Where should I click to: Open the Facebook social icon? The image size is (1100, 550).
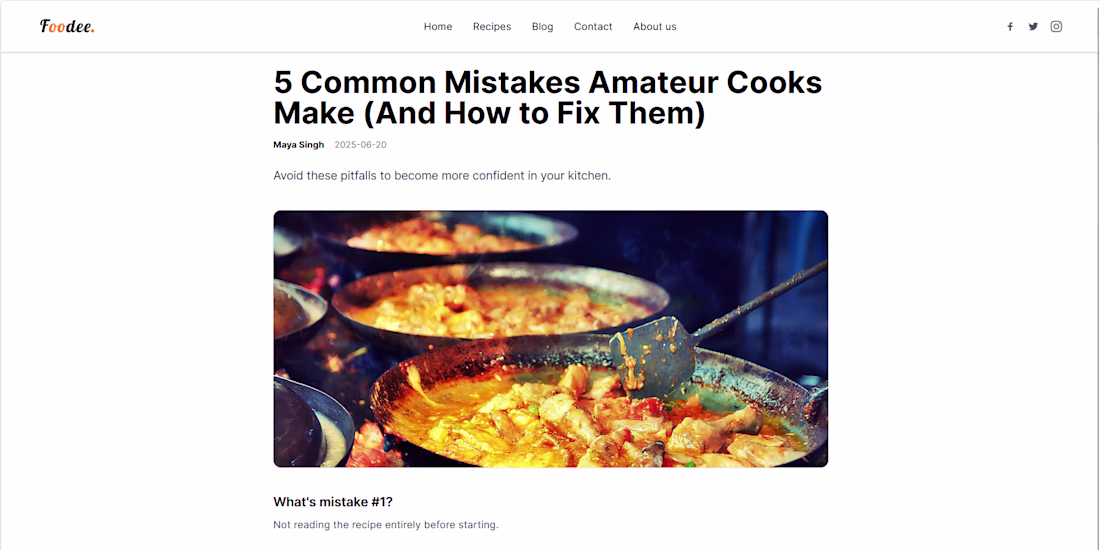click(x=1010, y=27)
